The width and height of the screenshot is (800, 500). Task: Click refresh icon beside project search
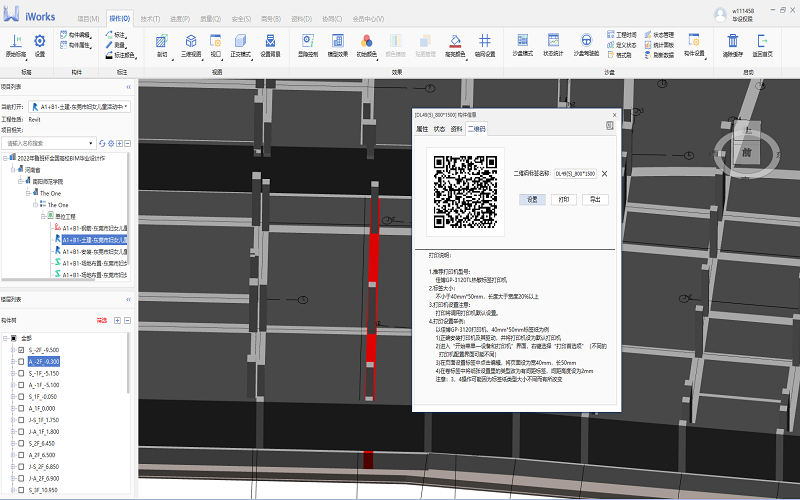click(x=102, y=143)
